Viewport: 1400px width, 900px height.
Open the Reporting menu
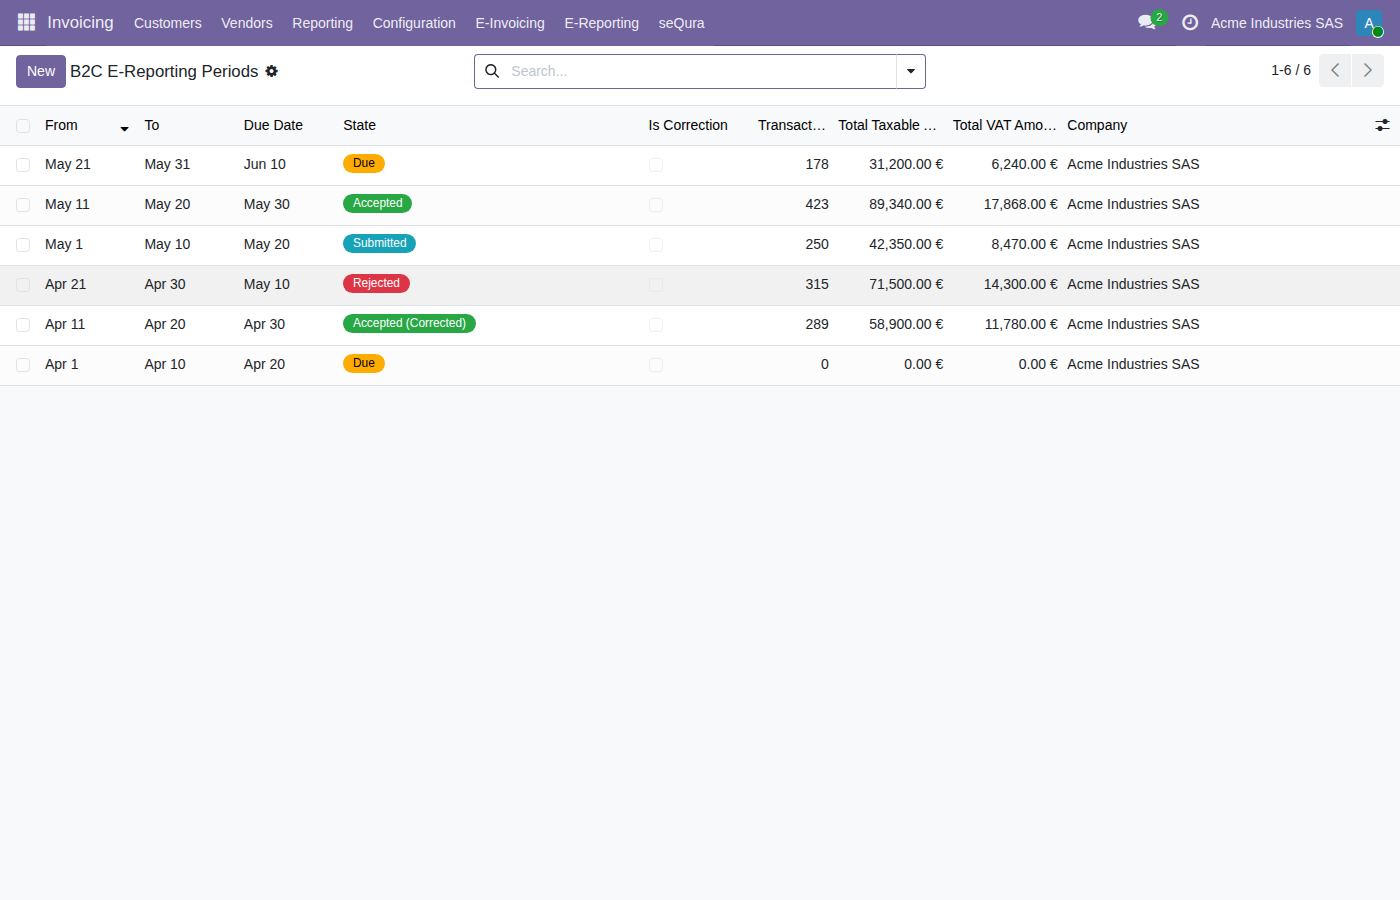click(322, 23)
